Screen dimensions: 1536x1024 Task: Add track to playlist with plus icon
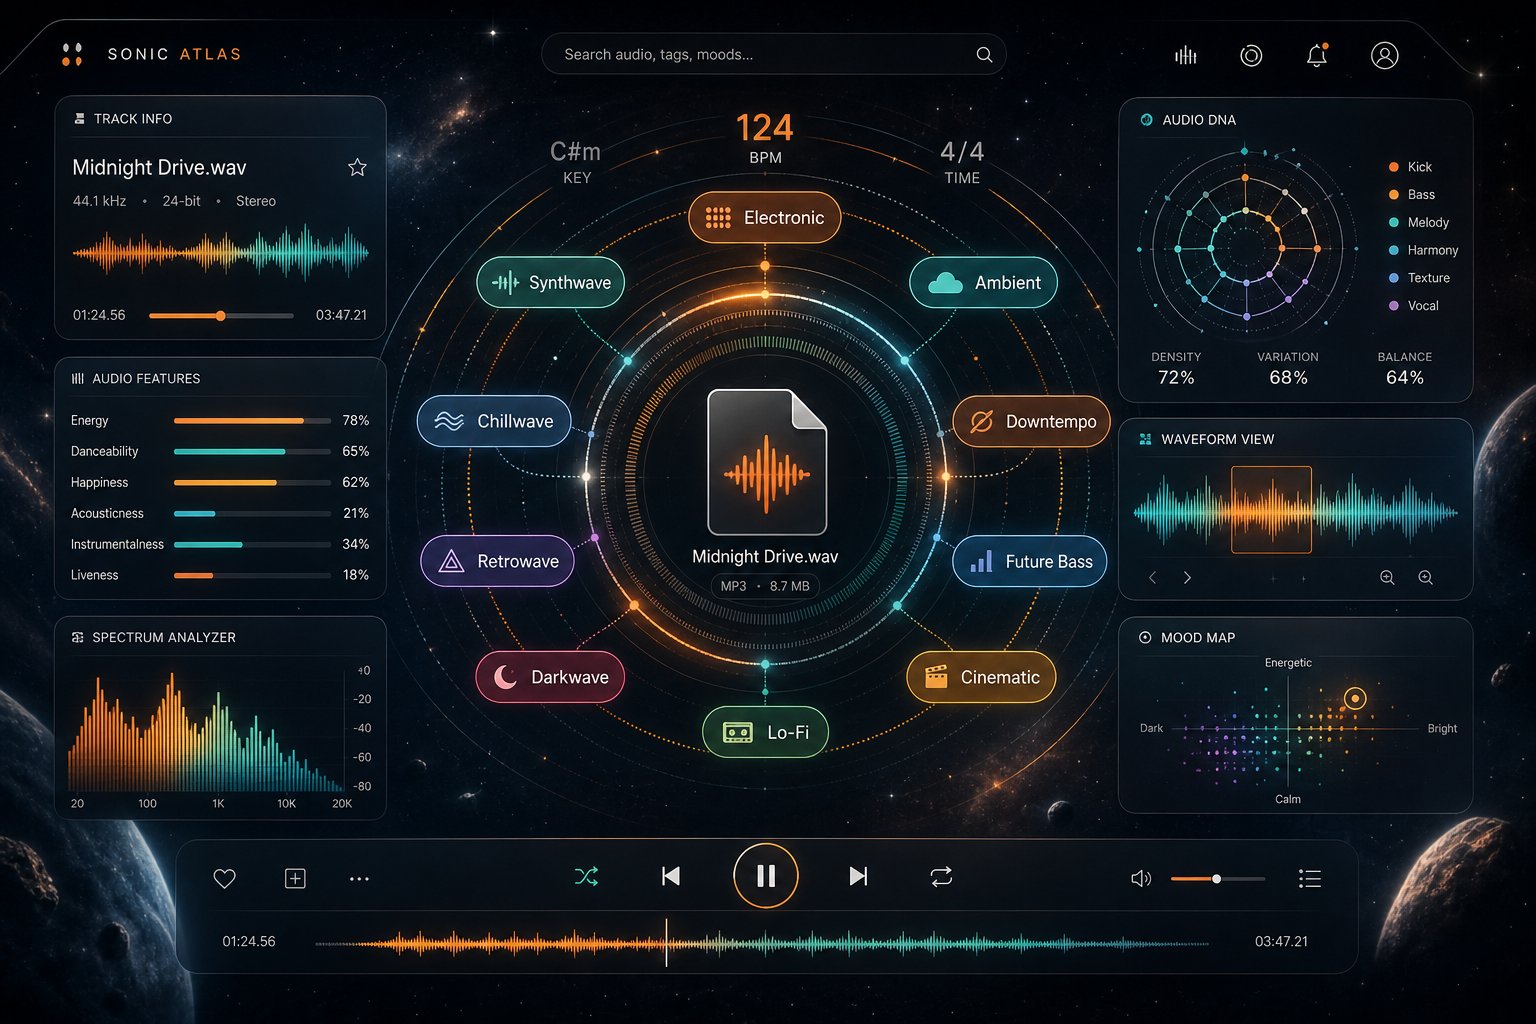click(295, 878)
